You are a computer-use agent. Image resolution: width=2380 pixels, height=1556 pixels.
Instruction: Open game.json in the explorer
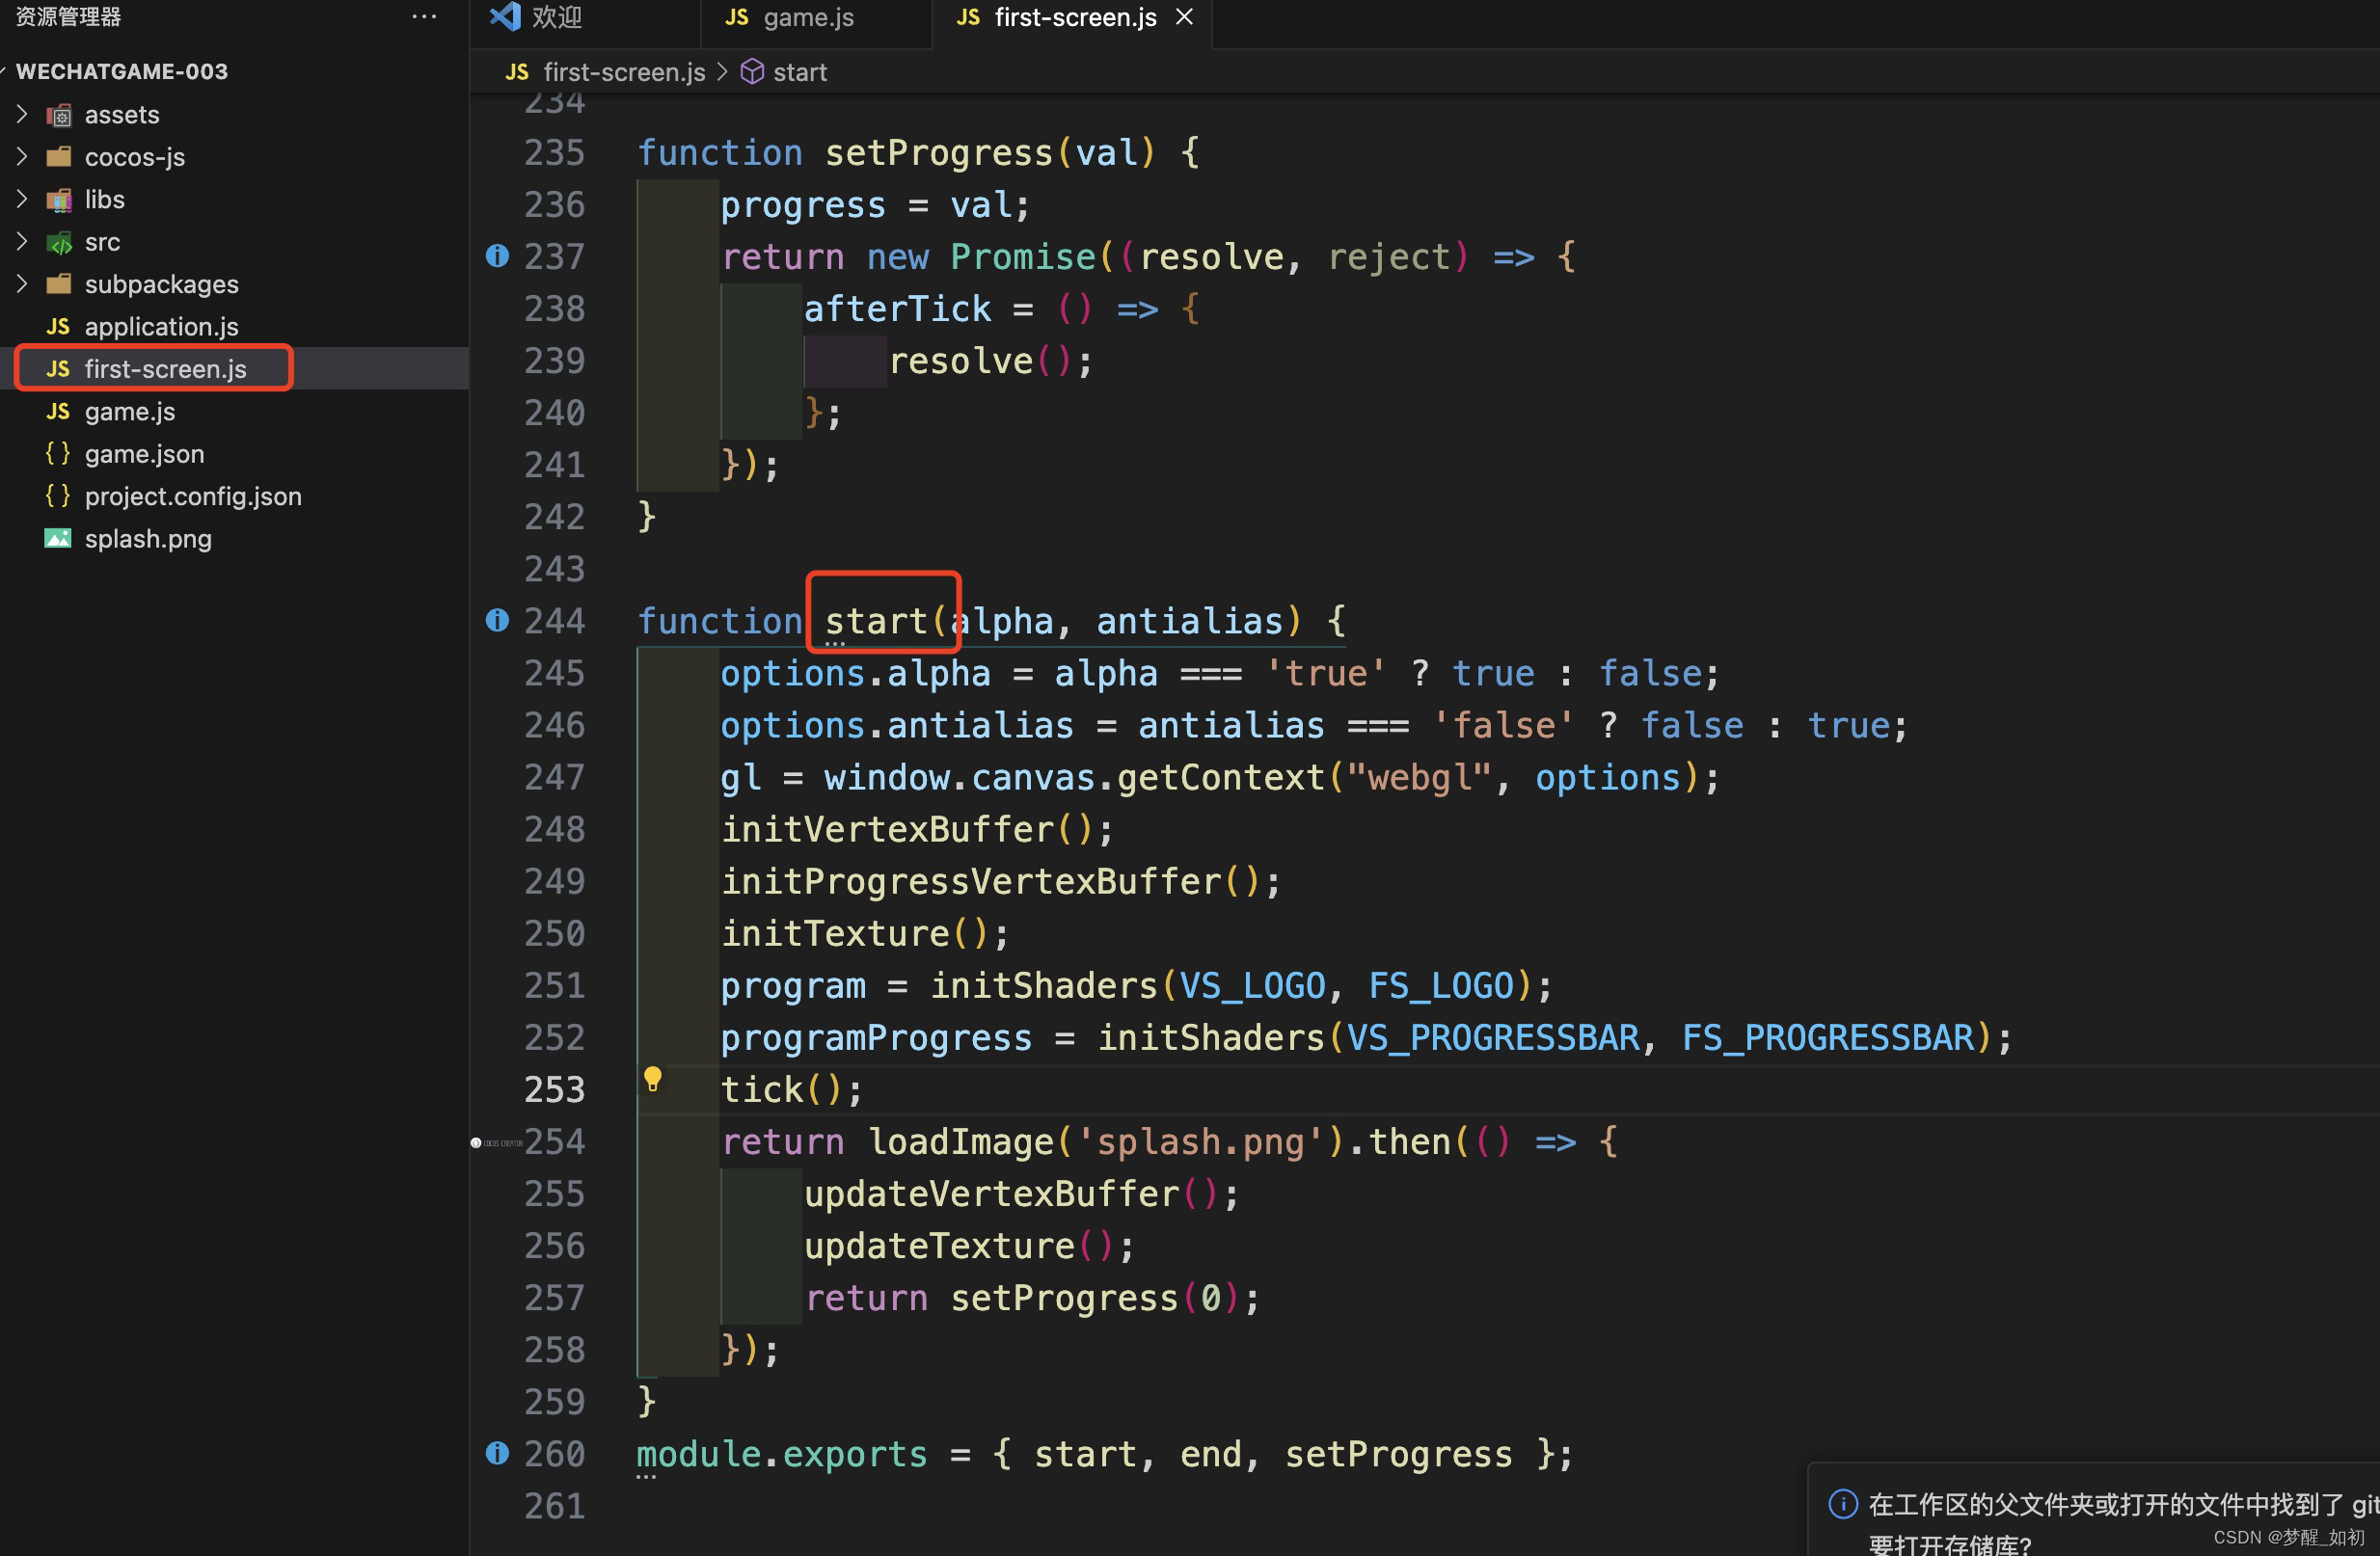pyautogui.click(x=144, y=454)
